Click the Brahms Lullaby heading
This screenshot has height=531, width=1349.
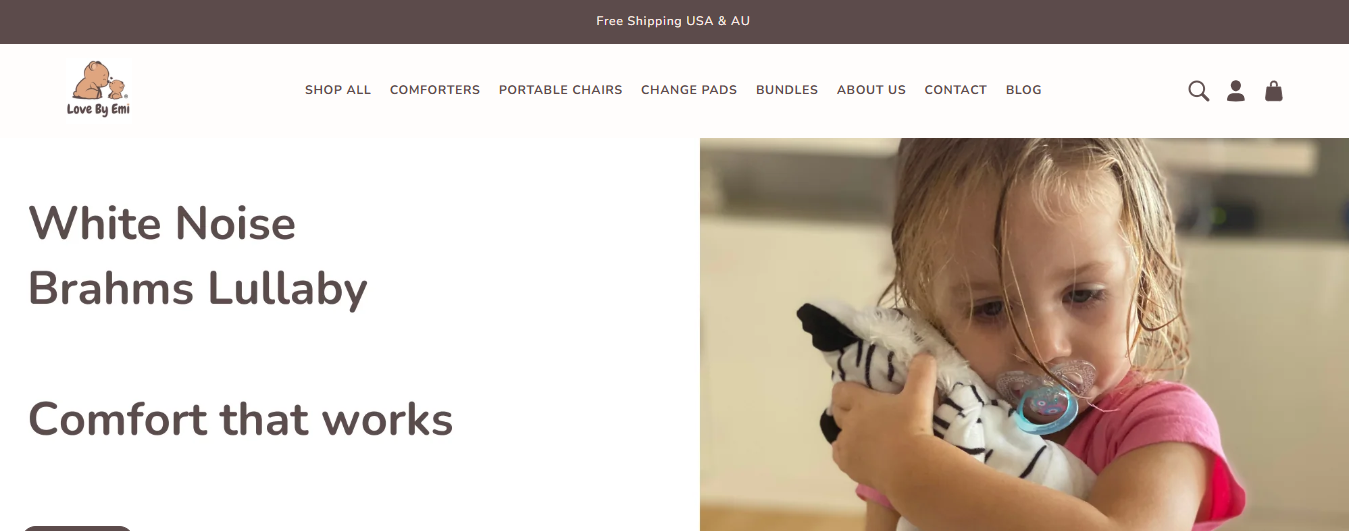point(198,288)
